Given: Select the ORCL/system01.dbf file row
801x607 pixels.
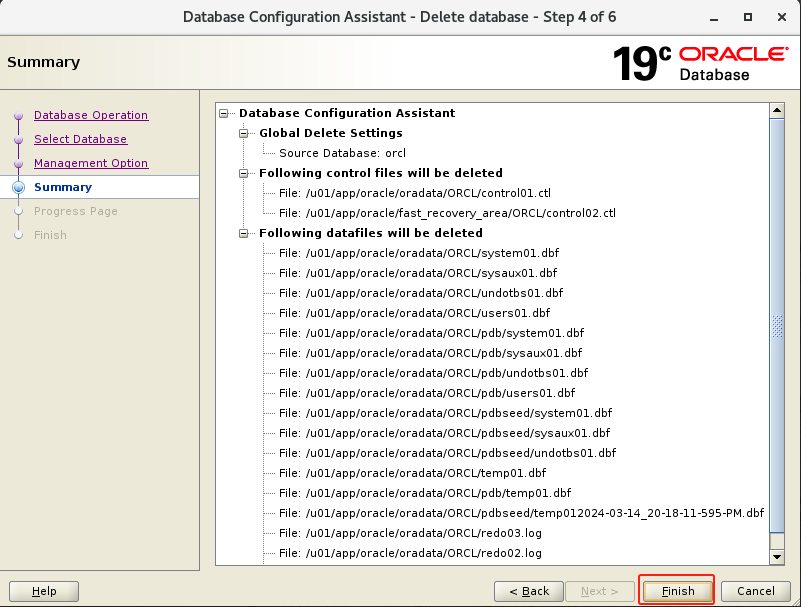Looking at the screenshot, I should click(419, 253).
